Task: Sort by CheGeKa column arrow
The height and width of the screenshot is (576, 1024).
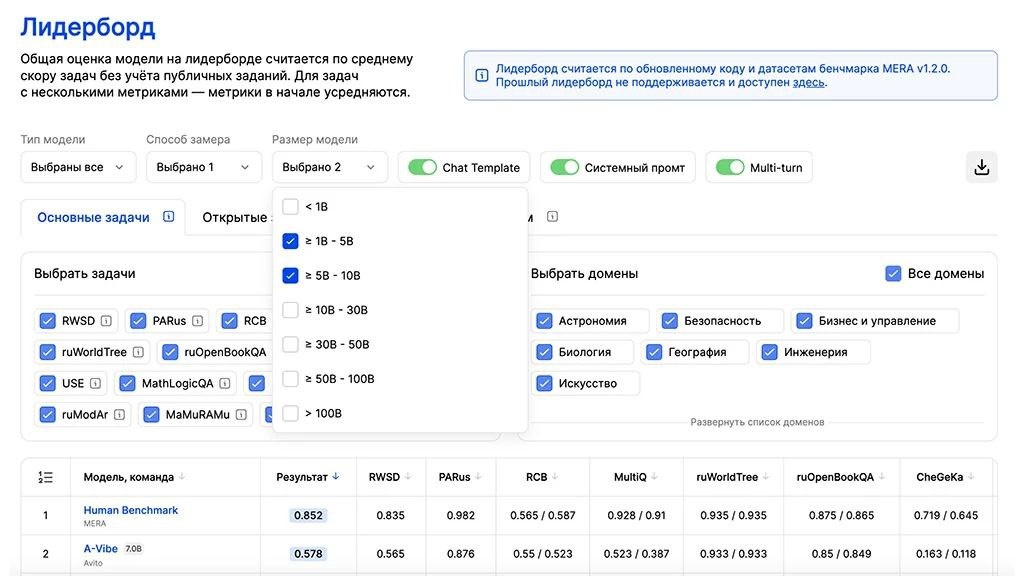Action: [x=971, y=477]
